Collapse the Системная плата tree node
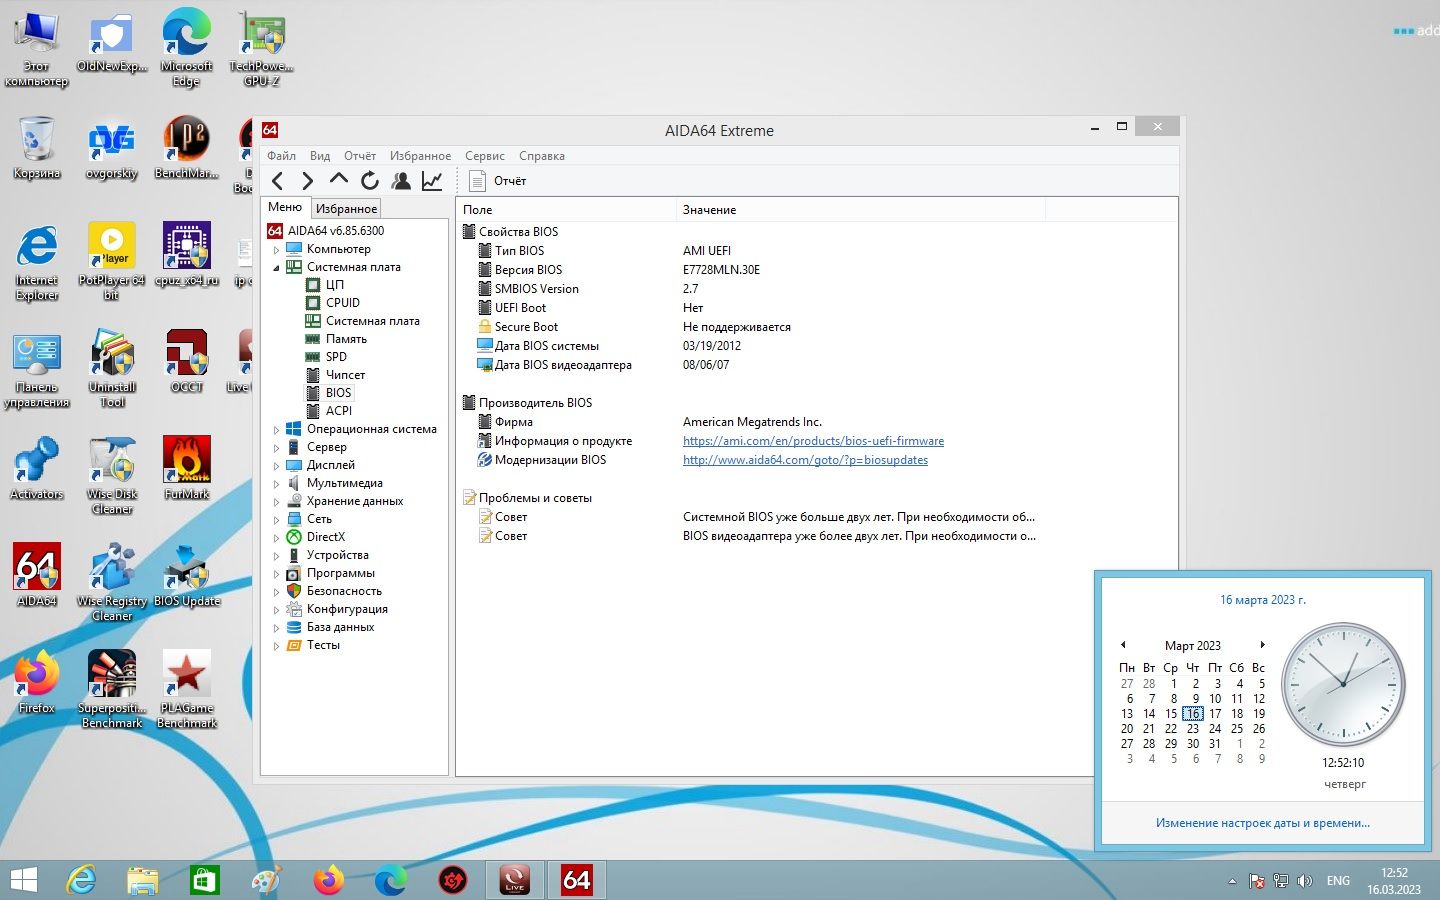Screen dimensions: 1440x900 277,267
